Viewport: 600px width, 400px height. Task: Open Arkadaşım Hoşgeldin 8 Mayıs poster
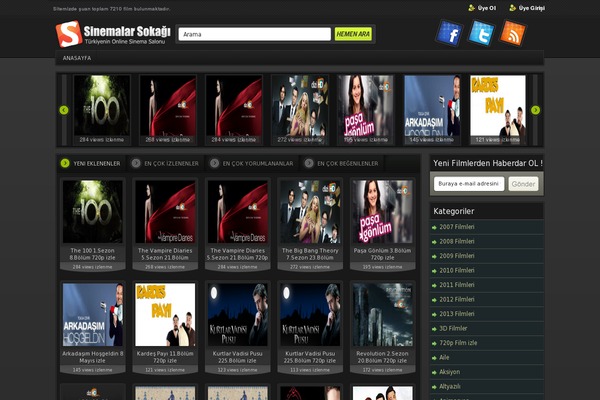[93, 315]
